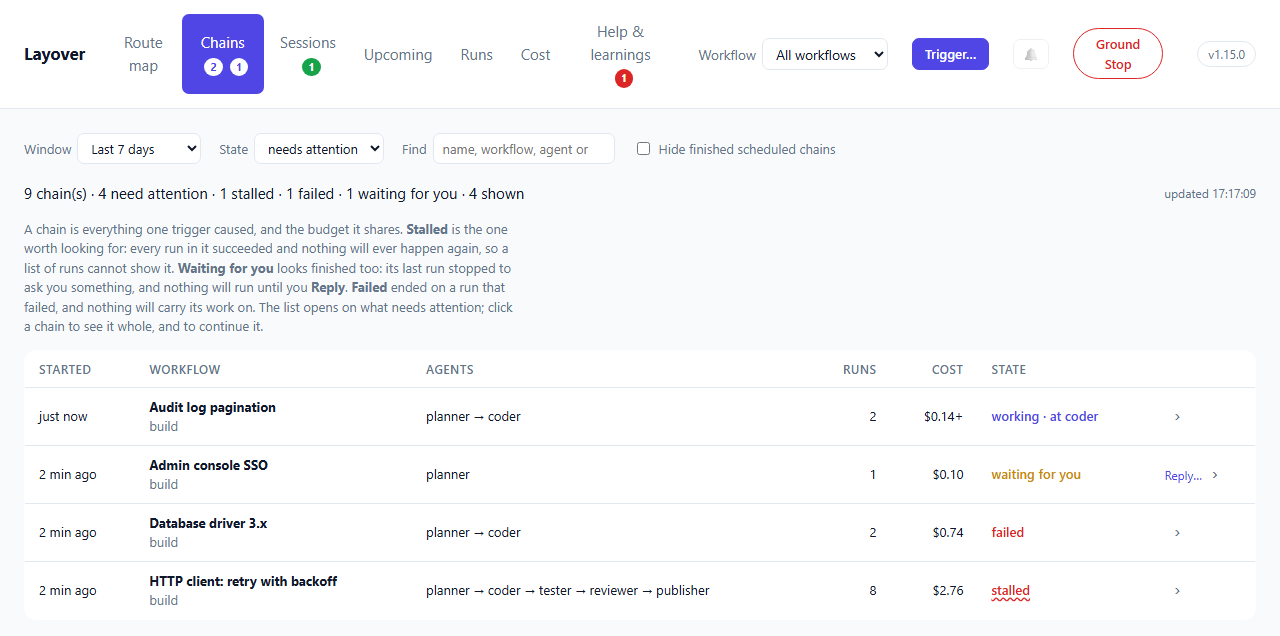Click the Trigger... button
1280x636 pixels.
coord(950,54)
